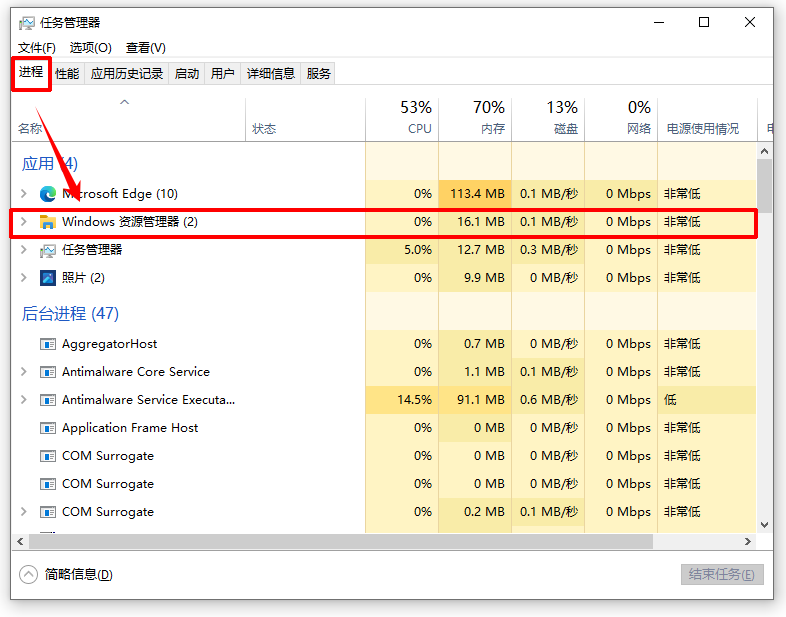Switch to the 启动 tab
This screenshot has height=617, width=786.
[186, 74]
